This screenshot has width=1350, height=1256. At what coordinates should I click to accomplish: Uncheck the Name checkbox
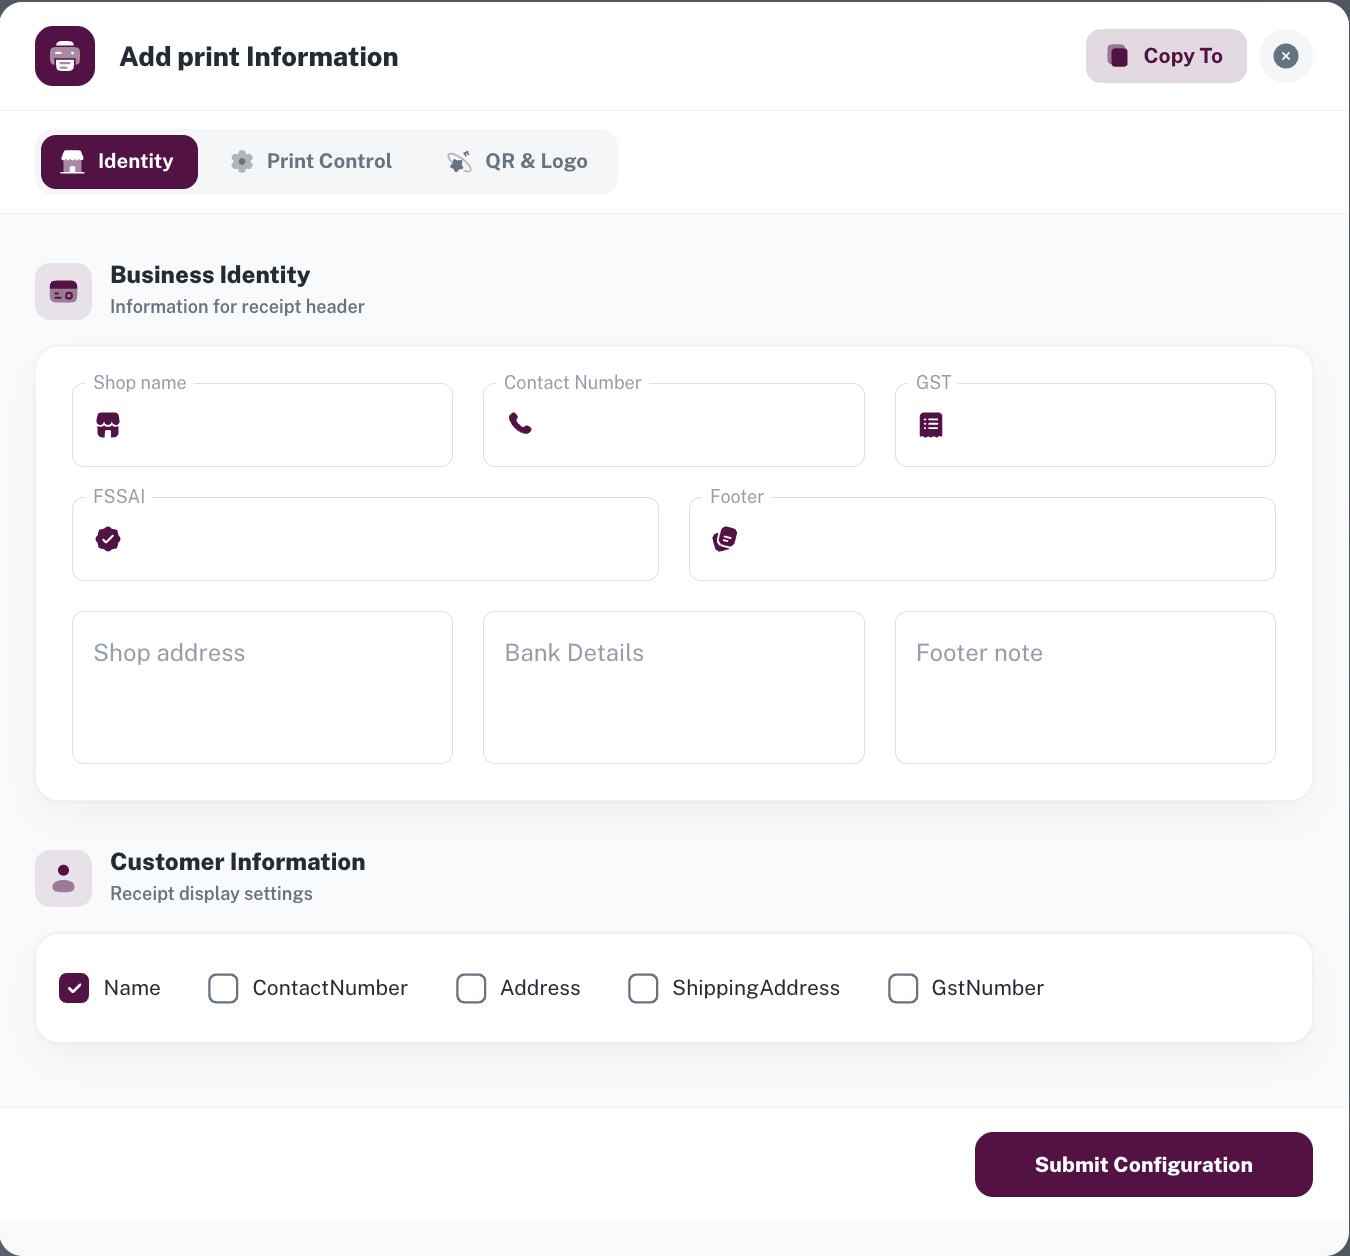[74, 988]
